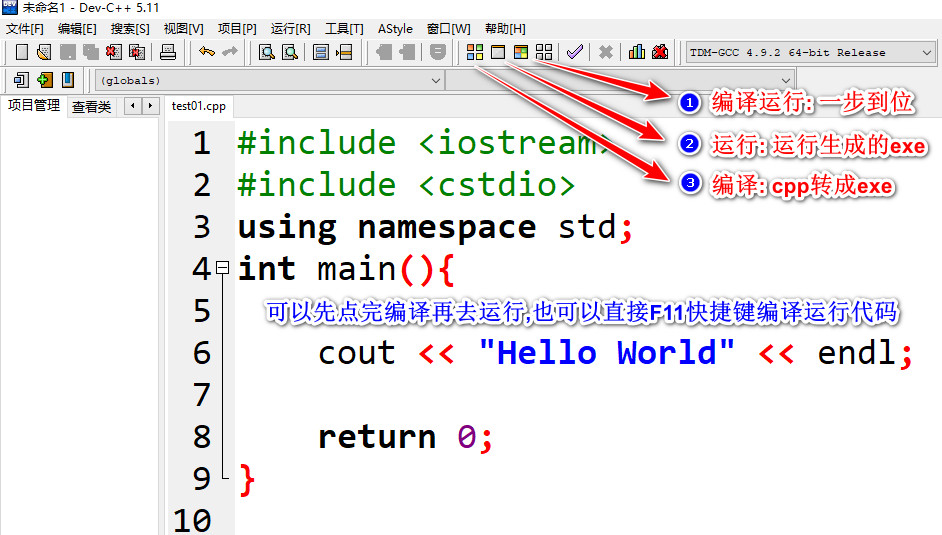Toggle the bookmark icon in second toolbar
Screen dimensions: 942x535
pos(68,80)
